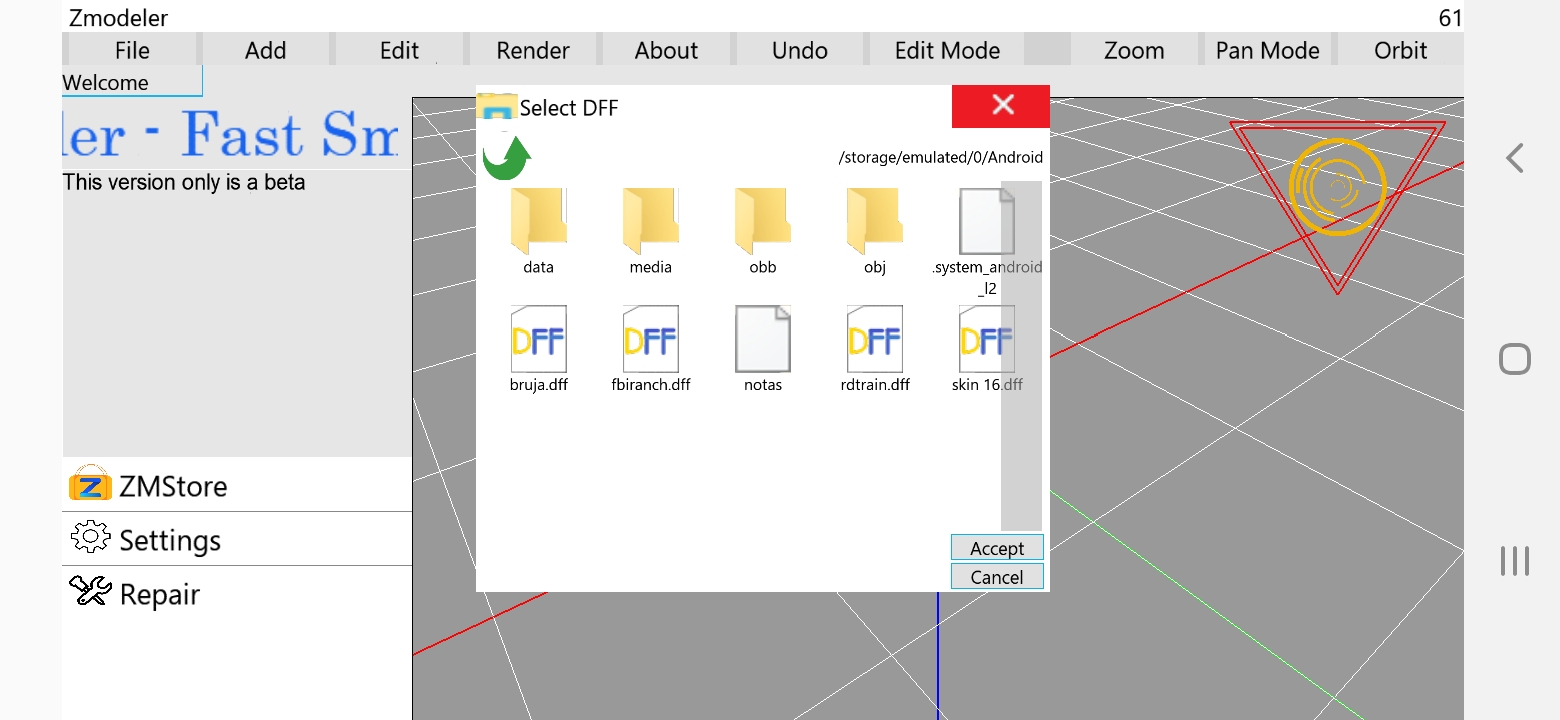This screenshot has height=720, width=1560.
Task: Switch to Edit Mode
Action: [x=947, y=50]
